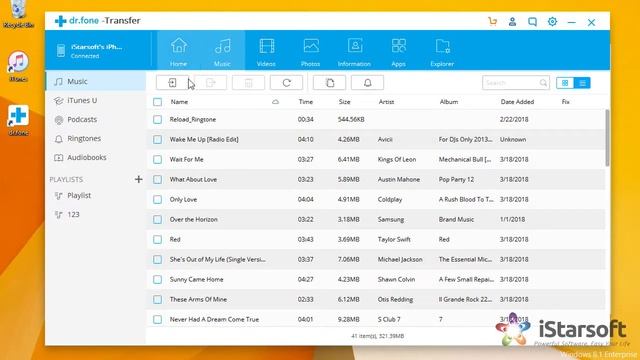The height and width of the screenshot is (360, 640).
Task: Open the Home tab
Action: pyautogui.click(x=179, y=52)
